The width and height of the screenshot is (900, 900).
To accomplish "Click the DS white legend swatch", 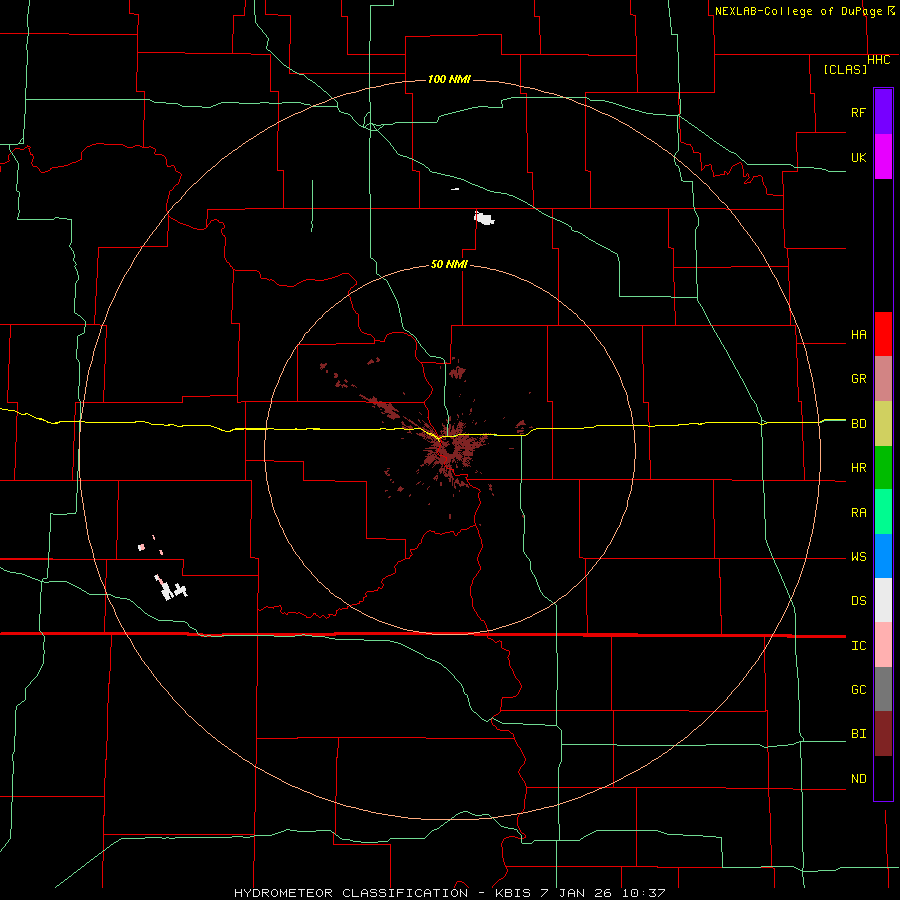I will pos(883,600).
